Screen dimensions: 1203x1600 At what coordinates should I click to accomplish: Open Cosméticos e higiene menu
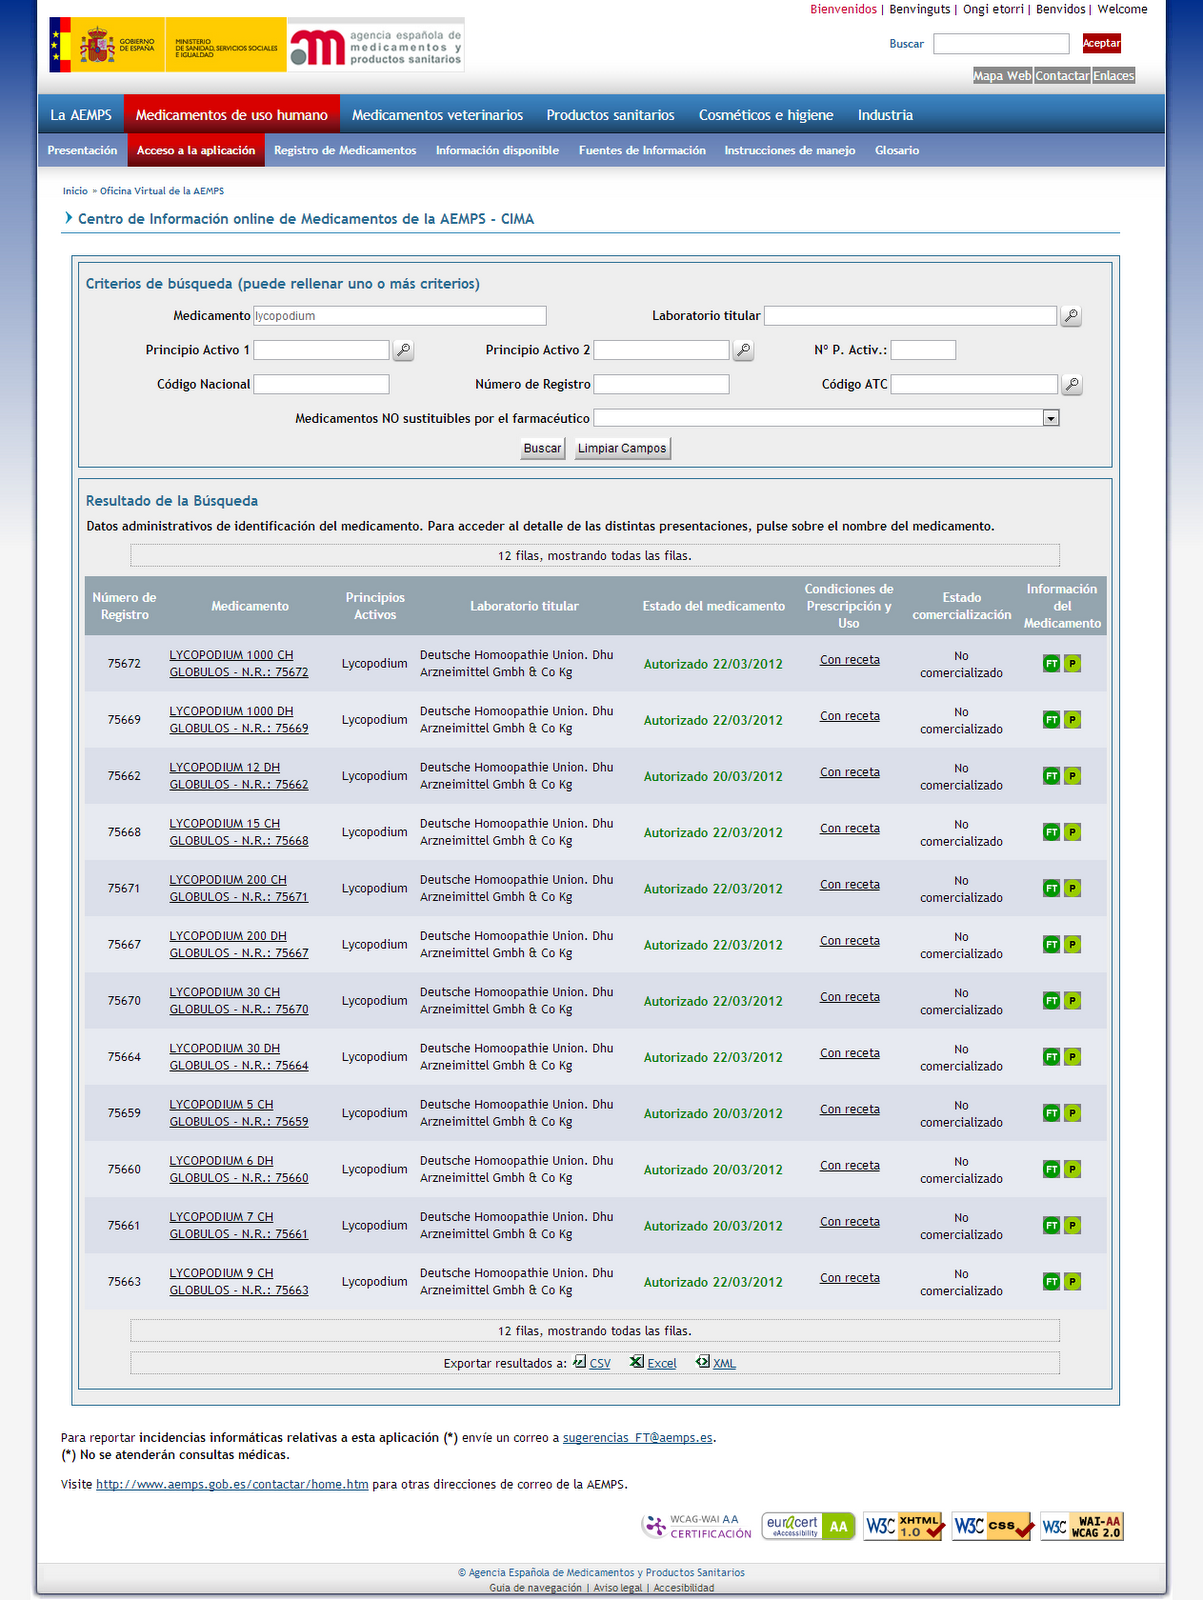766,115
